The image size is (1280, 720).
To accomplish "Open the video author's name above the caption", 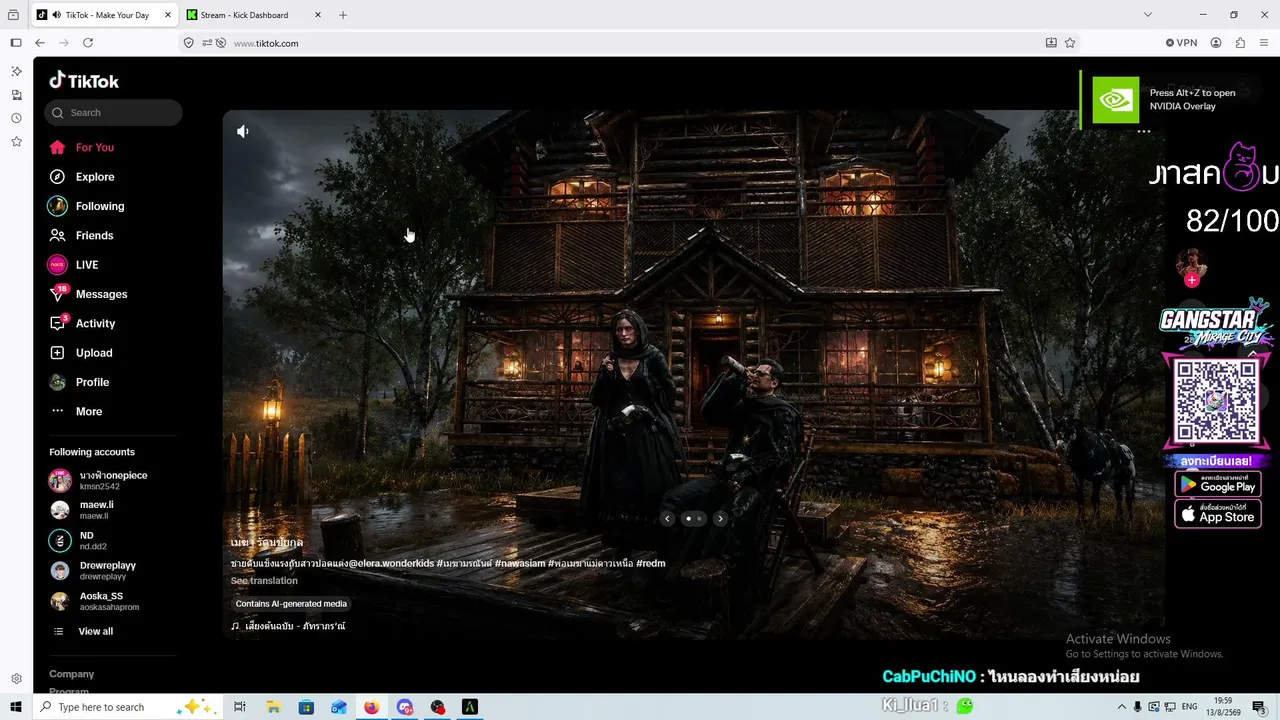I will pos(267,543).
